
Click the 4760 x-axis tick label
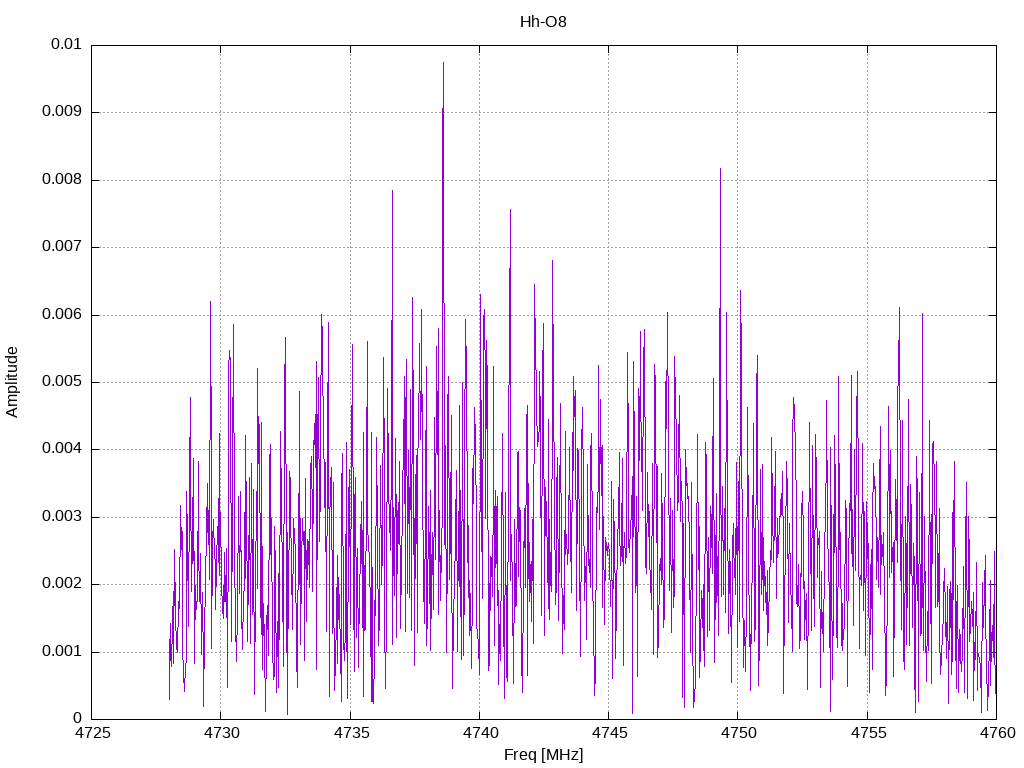click(997, 733)
